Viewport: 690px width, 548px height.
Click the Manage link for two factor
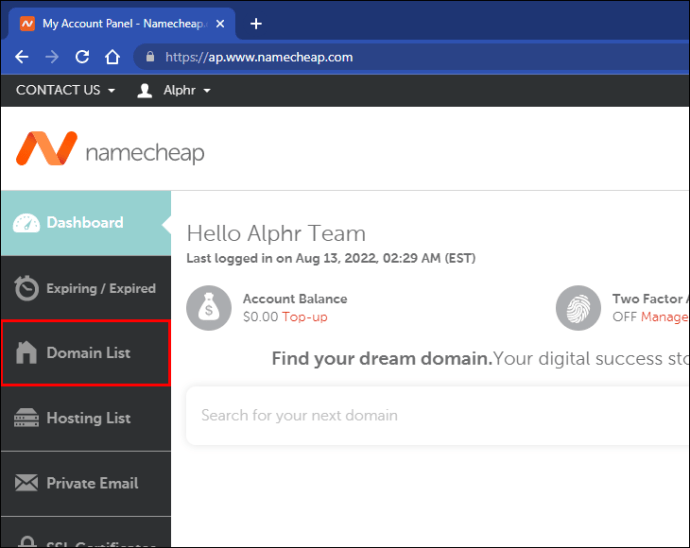pyautogui.click(x=664, y=317)
